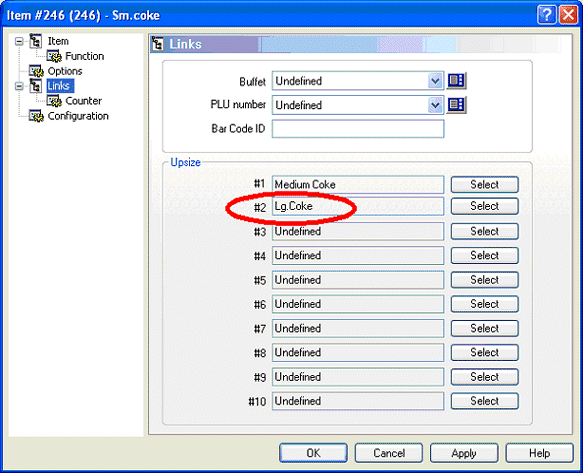Select the Counter tree label
The height and width of the screenshot is (473, 583).
83,101
